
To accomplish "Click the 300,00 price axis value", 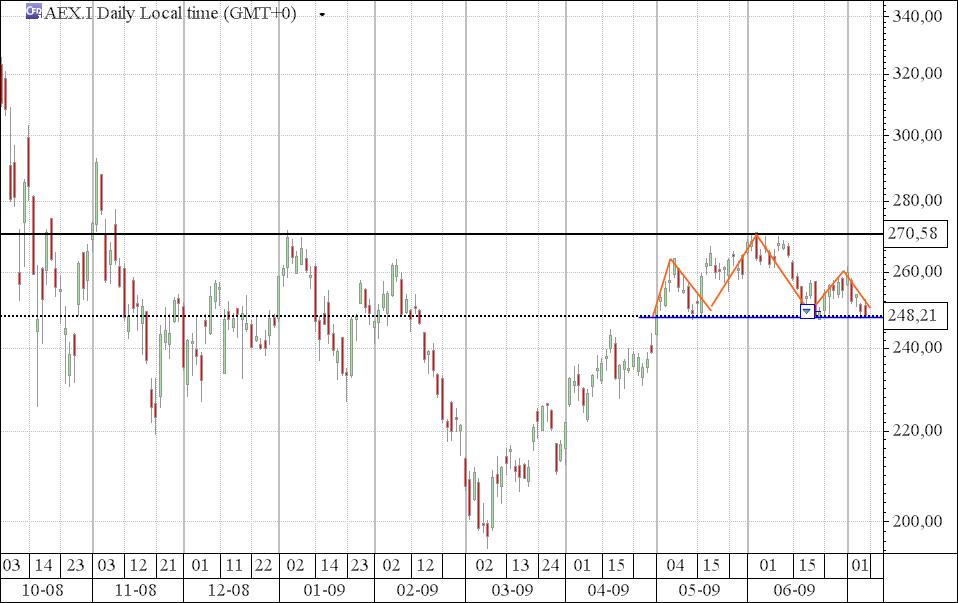I will point(916,135).
